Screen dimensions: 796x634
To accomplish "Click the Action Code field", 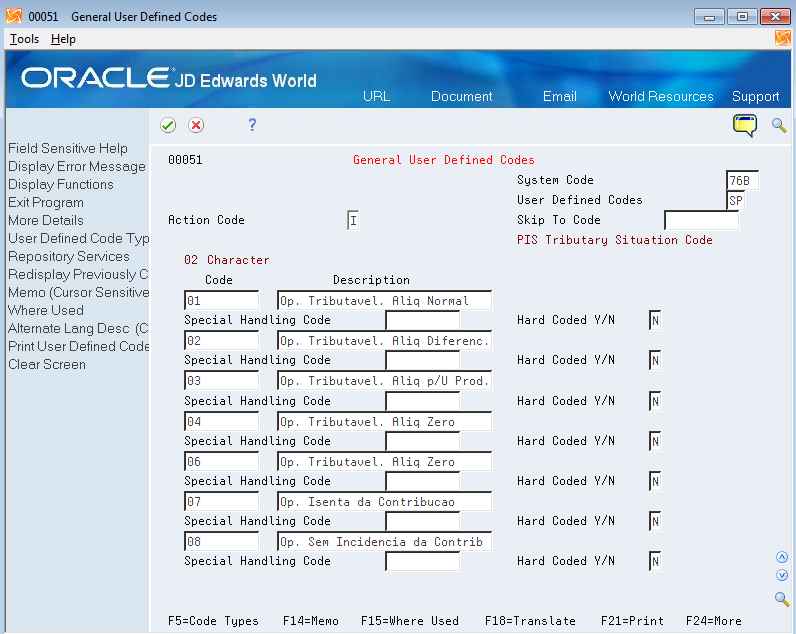I will coord(353,220).
